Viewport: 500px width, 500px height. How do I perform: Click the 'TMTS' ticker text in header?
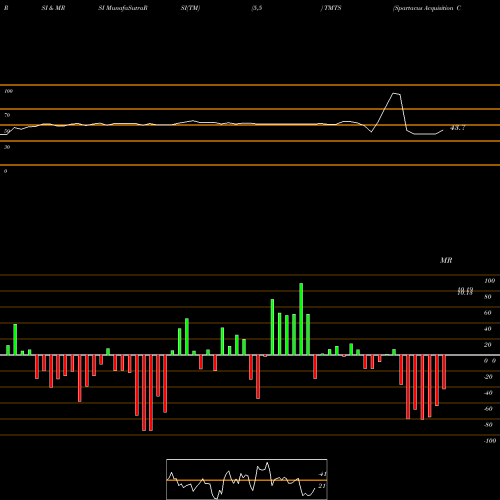pos(332,8)
